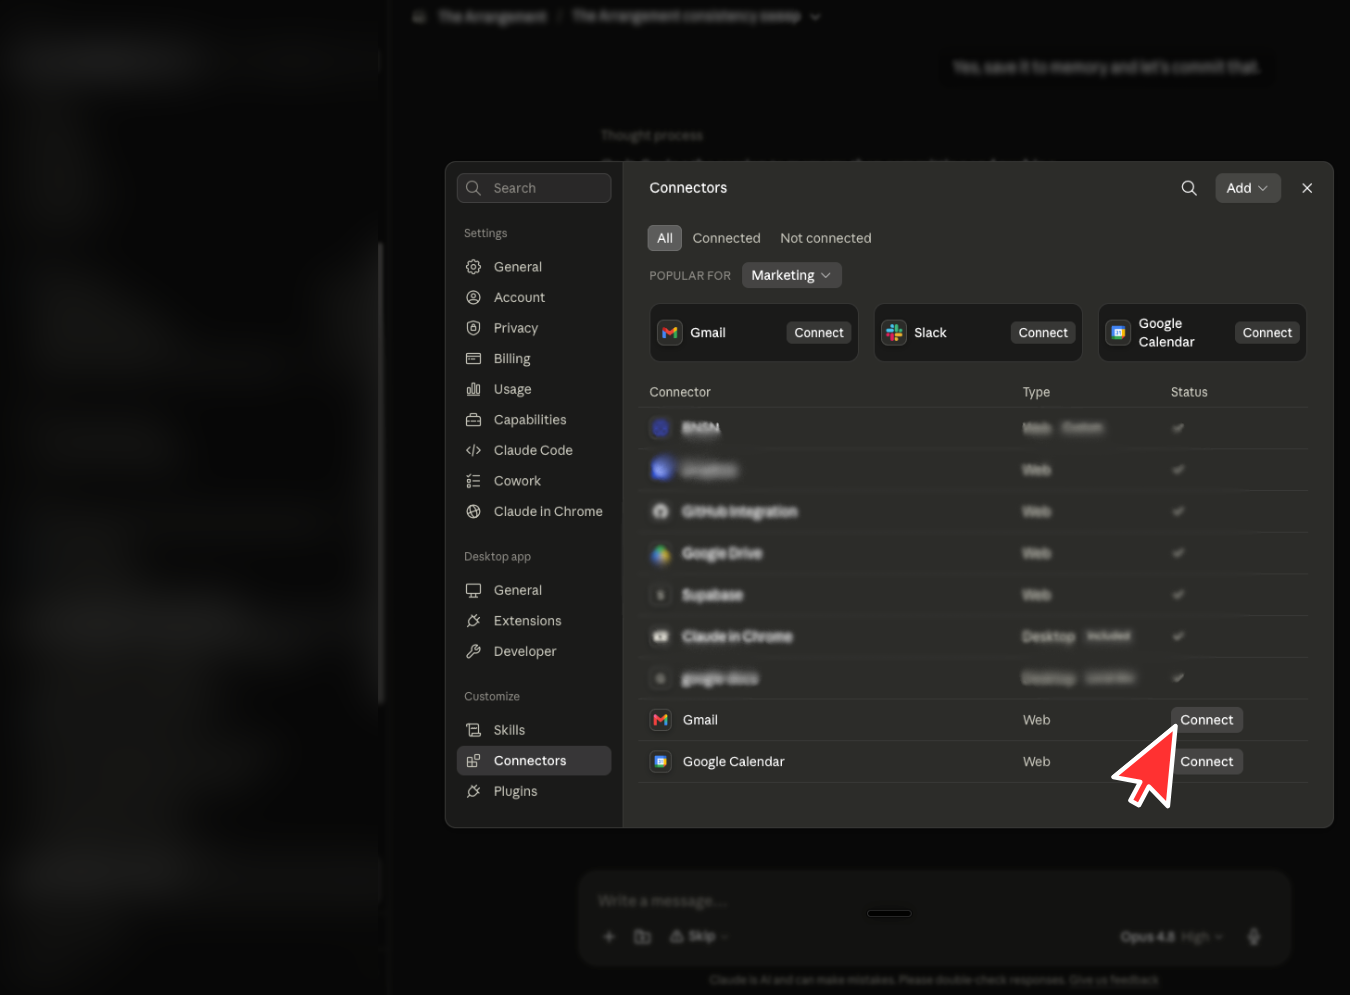The image size is (1350, 995).
Task: Click the Plugins plug icon
Action: click(x=474, y=791)
